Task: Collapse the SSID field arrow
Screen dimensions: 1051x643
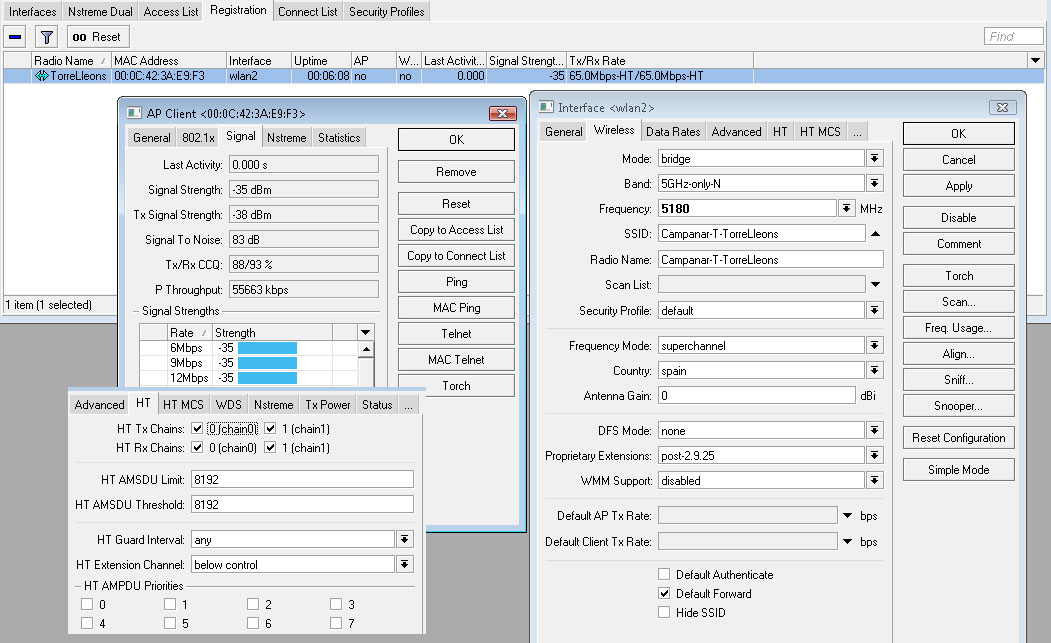Action: pyautogui.click(x=875, y=233)
